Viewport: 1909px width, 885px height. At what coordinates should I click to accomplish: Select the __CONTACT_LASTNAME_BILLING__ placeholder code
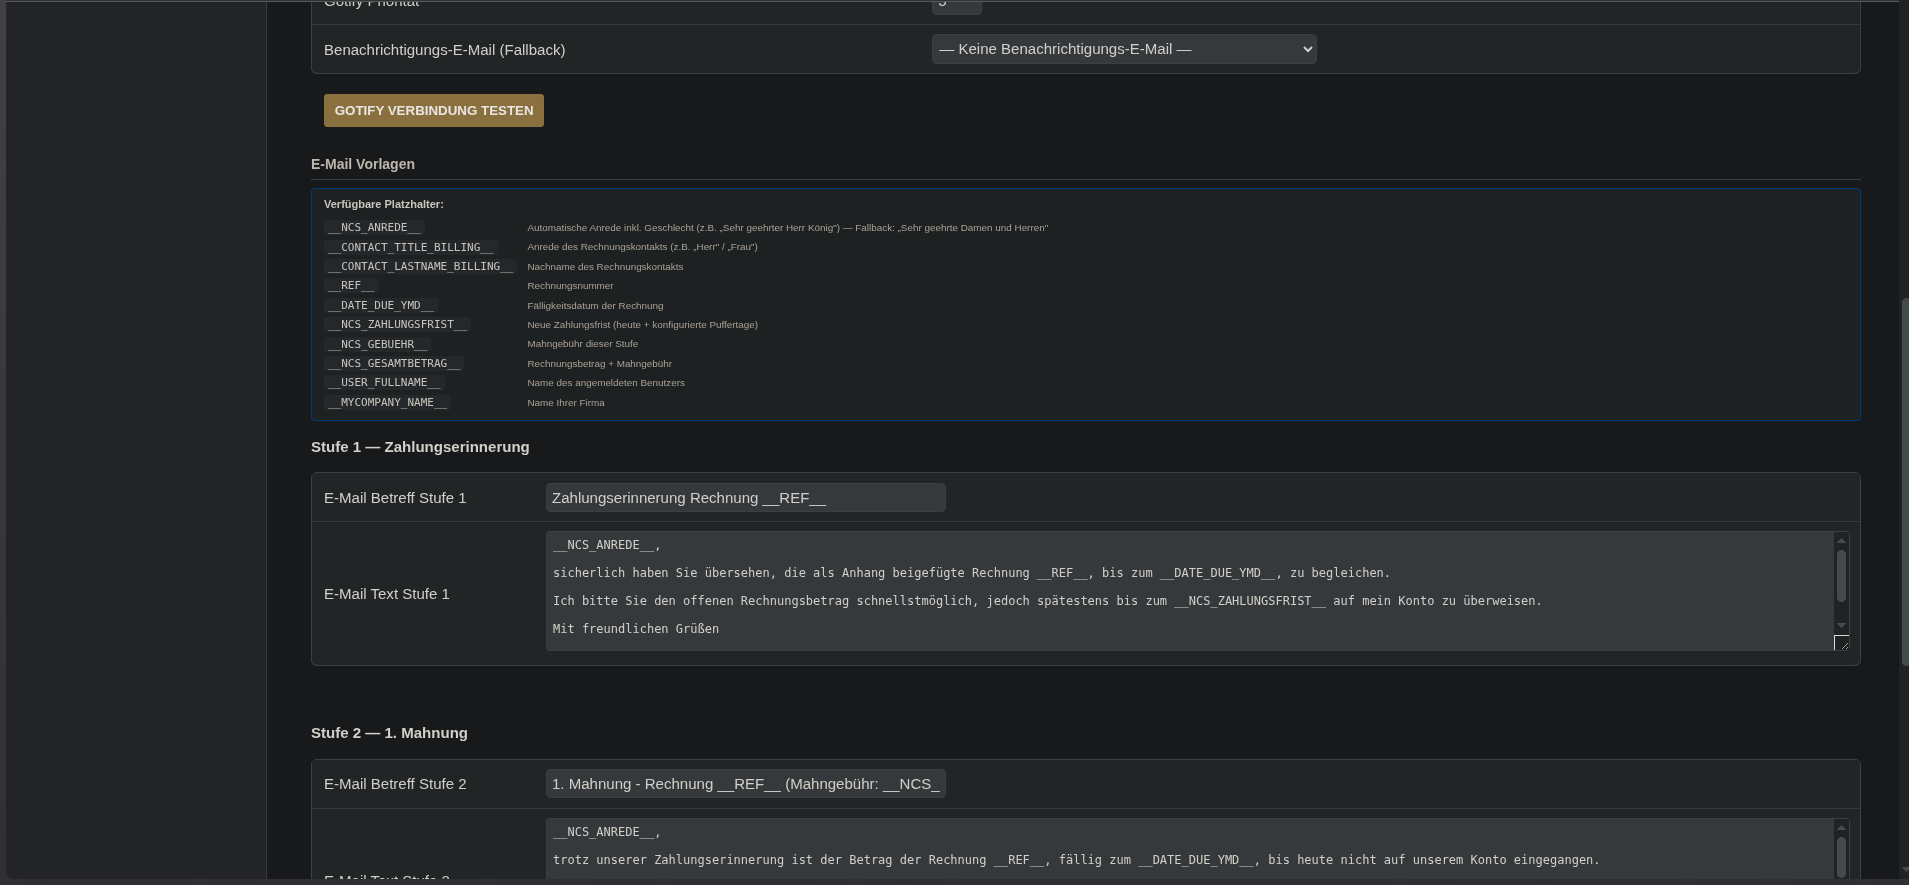point(421,266)
